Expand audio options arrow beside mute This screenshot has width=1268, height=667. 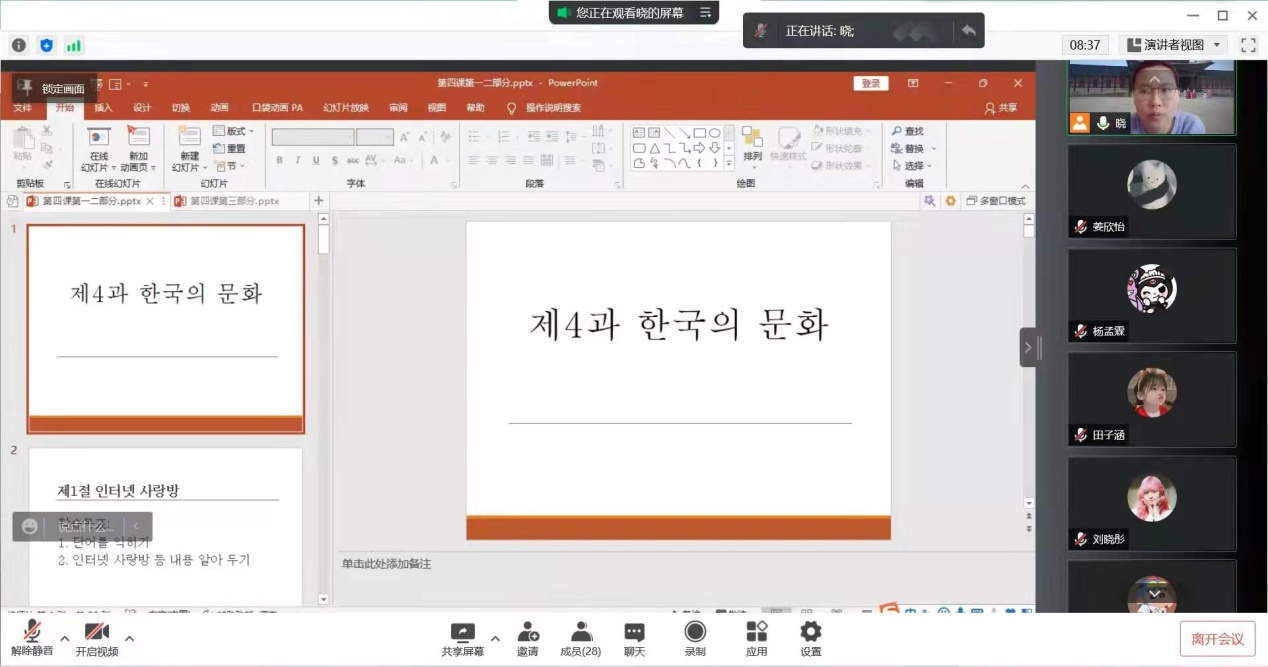coord(65,638)
